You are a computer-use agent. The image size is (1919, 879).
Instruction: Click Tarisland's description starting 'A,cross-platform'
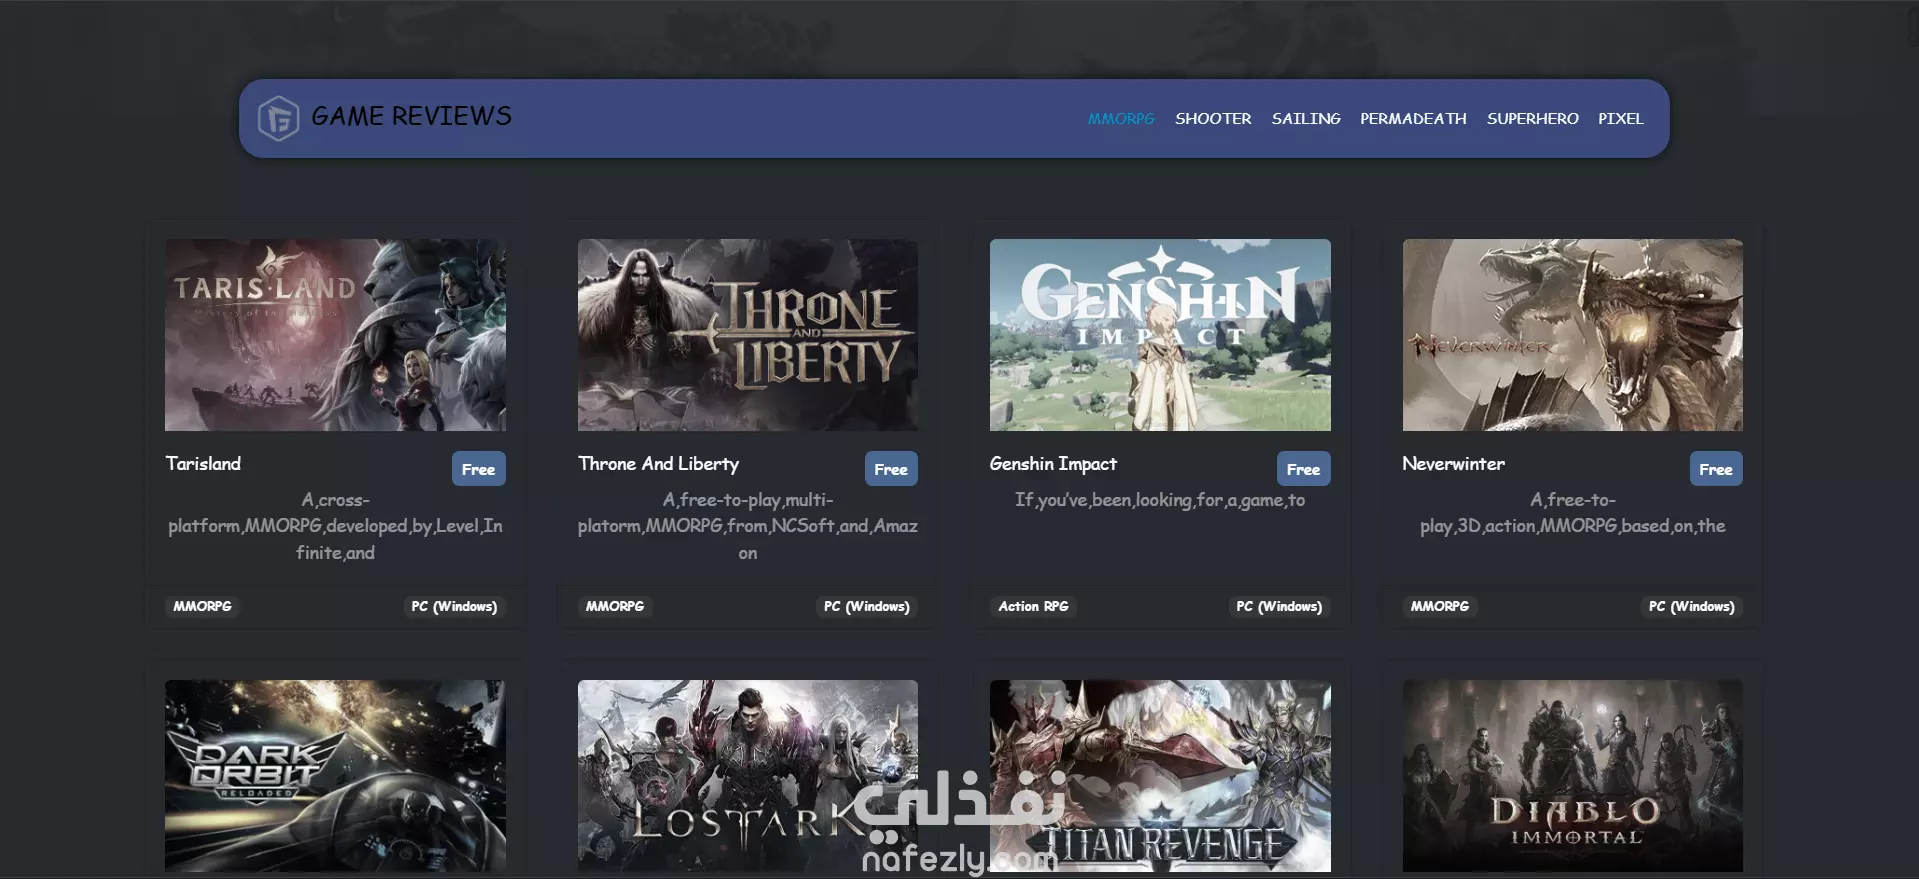(335, 526)
